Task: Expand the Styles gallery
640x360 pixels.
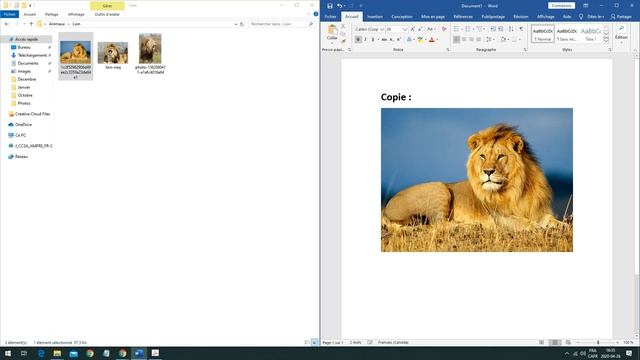Action: [x=606, y=40]
